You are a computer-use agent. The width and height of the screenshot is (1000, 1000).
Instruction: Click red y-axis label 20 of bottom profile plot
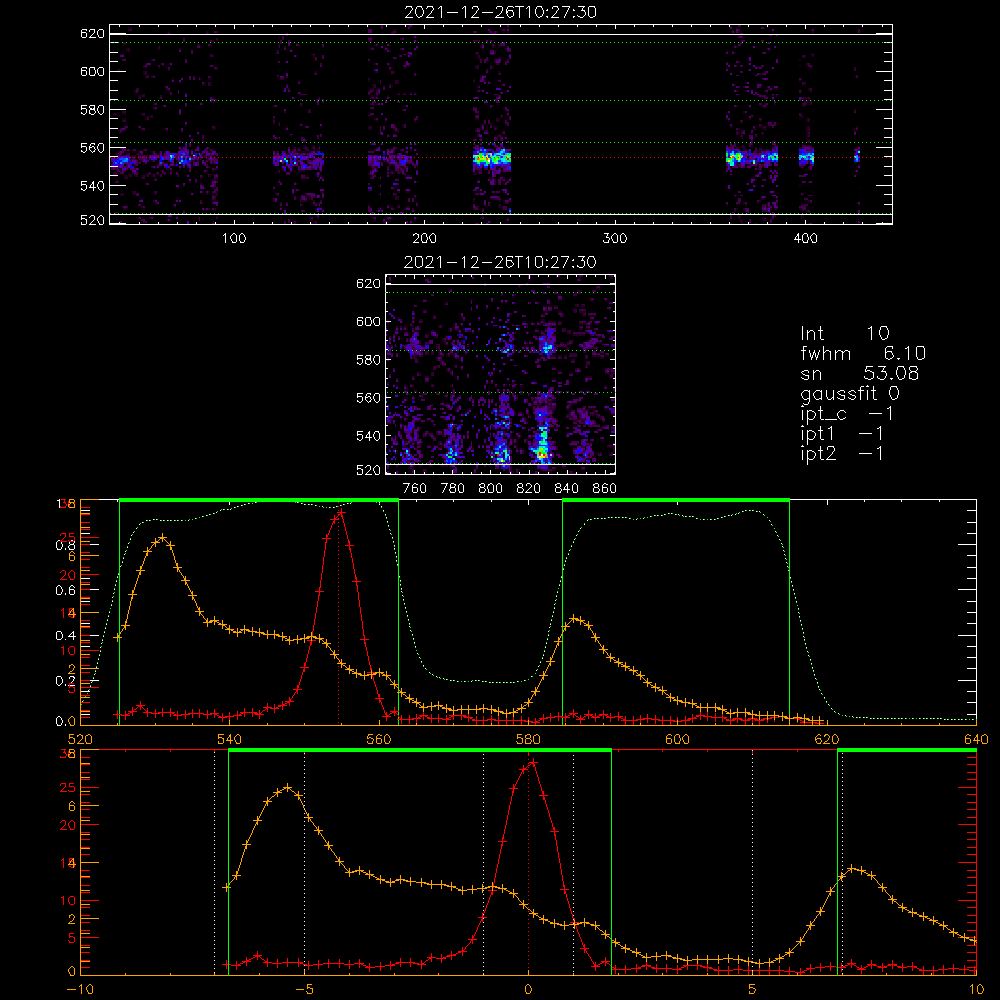click(68, 825)
